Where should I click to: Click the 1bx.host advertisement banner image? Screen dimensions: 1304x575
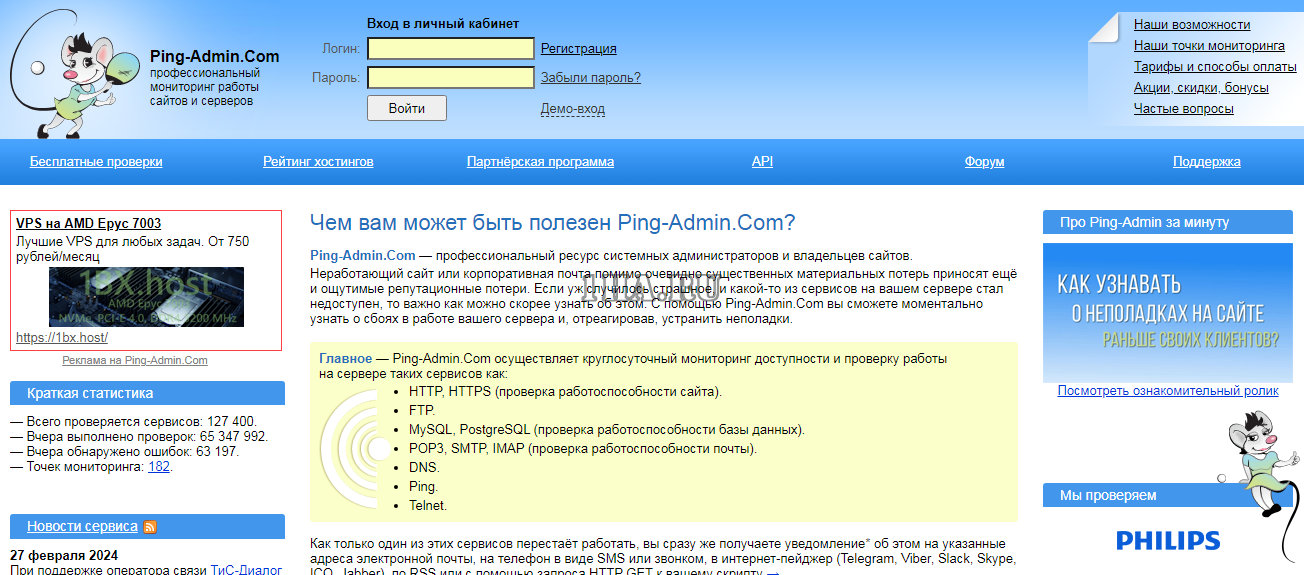tap(146, 297)
